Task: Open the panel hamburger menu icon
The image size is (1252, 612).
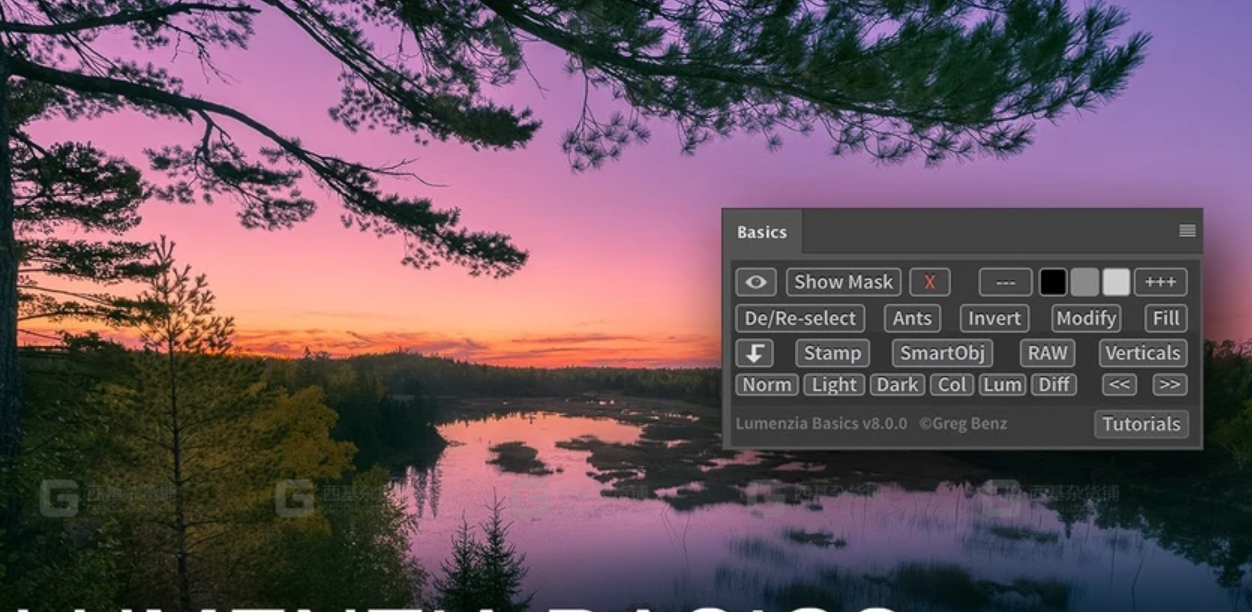Action: click(x=1187, y=231)
